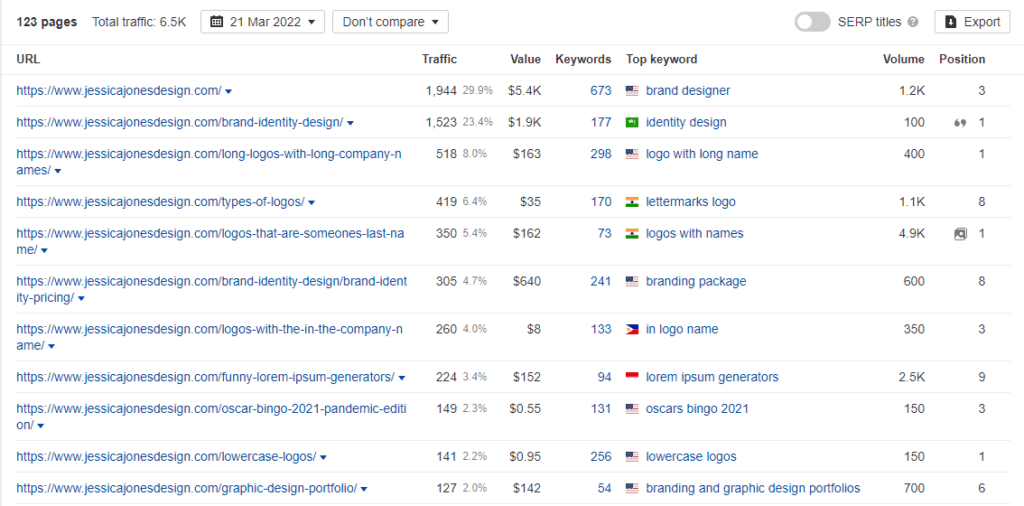
Task: Open the 673 keywords count link
Action: 601,91
